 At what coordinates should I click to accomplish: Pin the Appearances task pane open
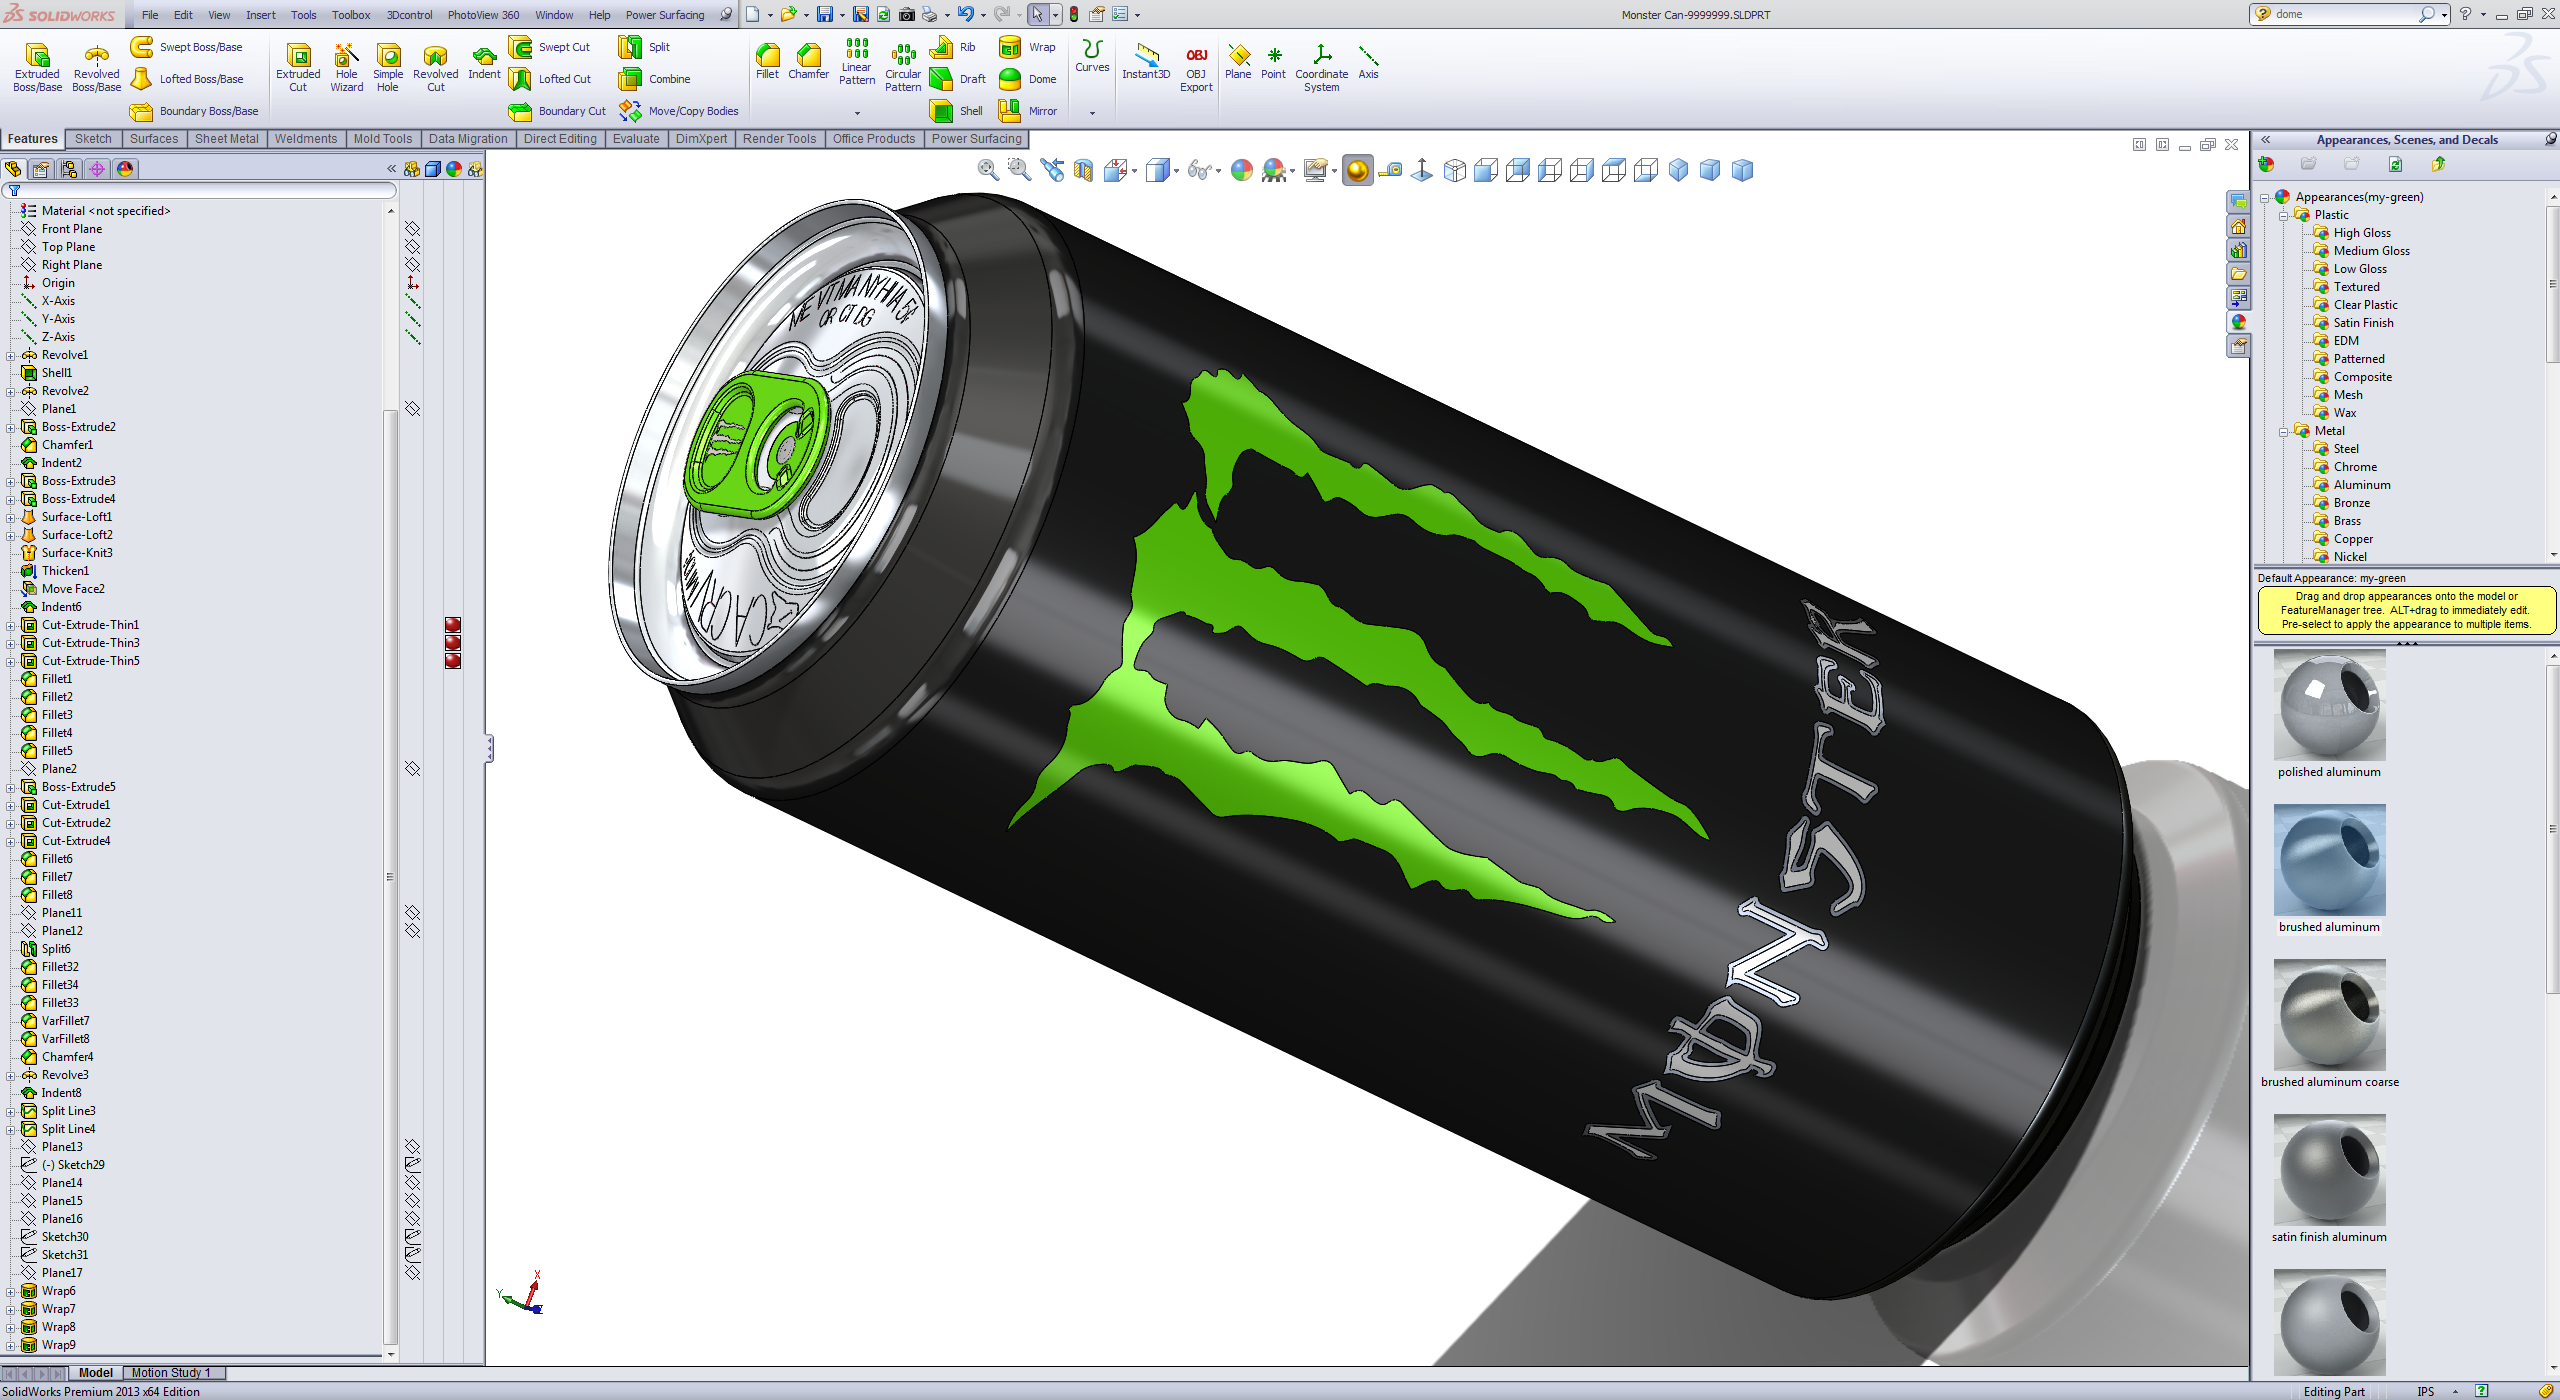[x=2550, y=140]
